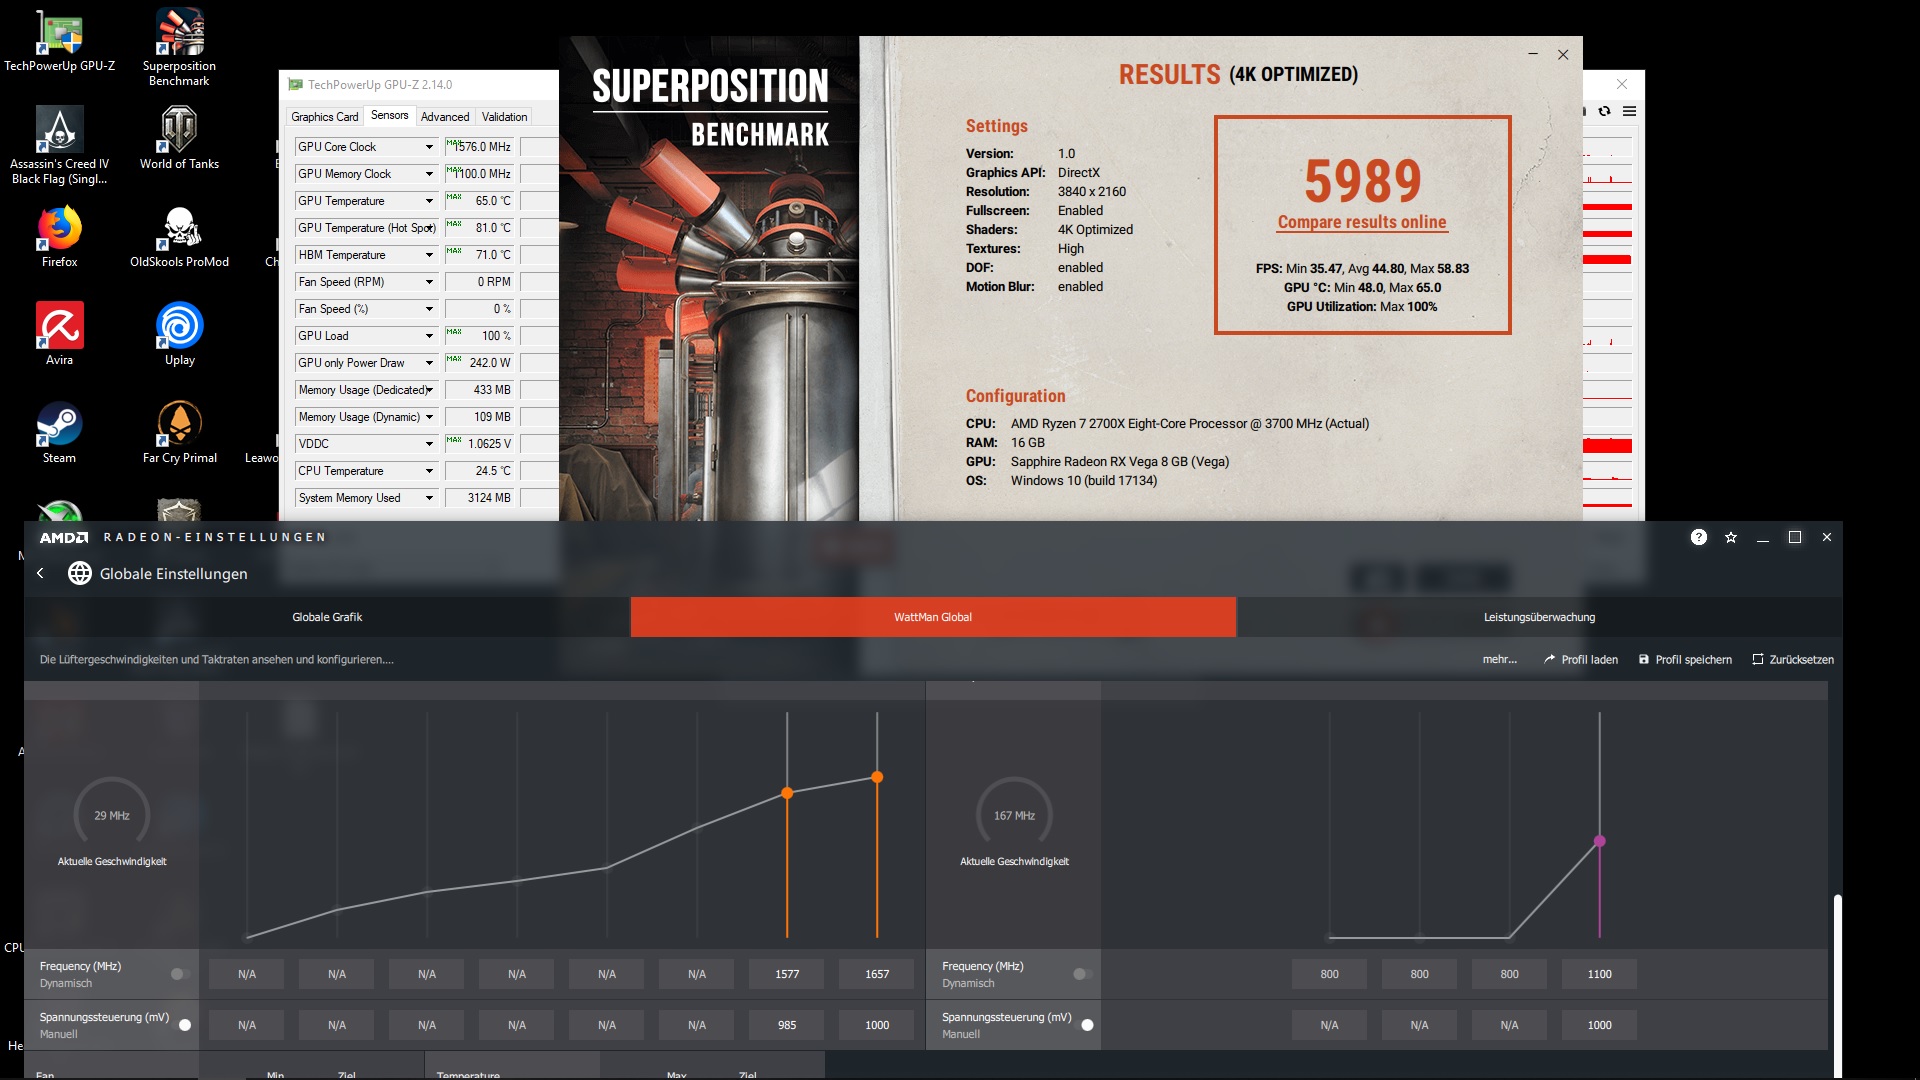The height and width of the screenshot is (1080, 1920).
Task: Expand GPU Core Clock sensor dropdown
Action: click(x=429, y=147)
